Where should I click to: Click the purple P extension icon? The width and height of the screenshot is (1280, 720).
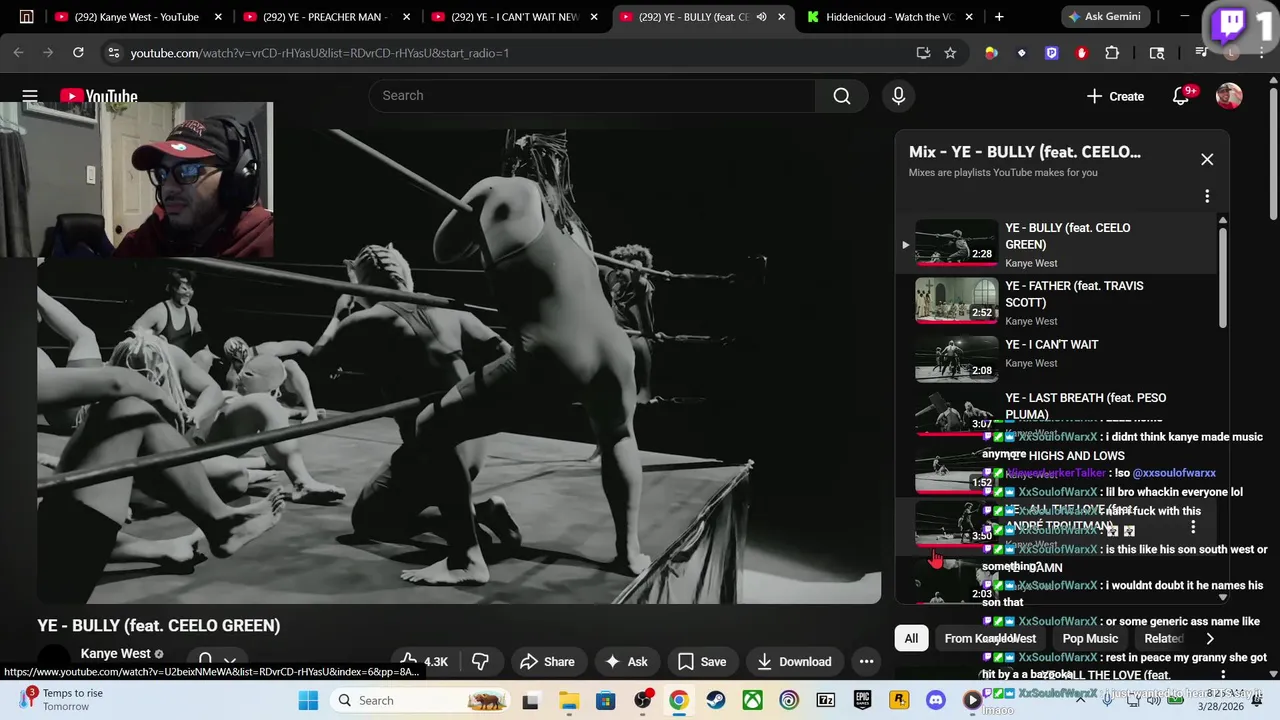[1051, 52]
